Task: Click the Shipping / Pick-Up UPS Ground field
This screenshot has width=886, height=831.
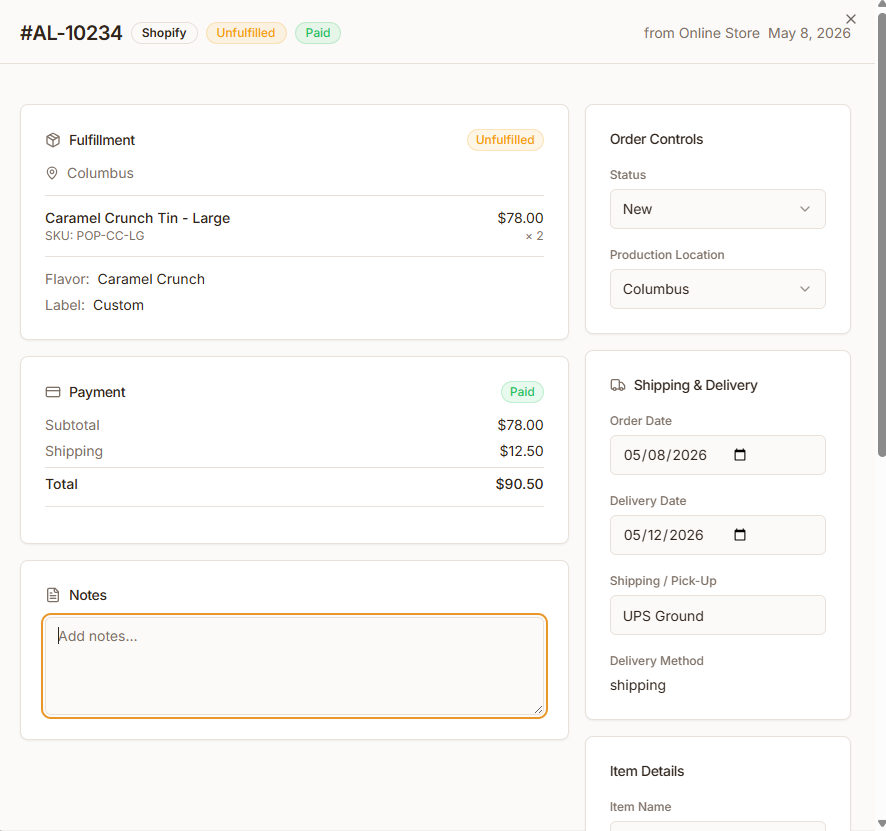Action: pyautogui.click(x=718, y=615)
